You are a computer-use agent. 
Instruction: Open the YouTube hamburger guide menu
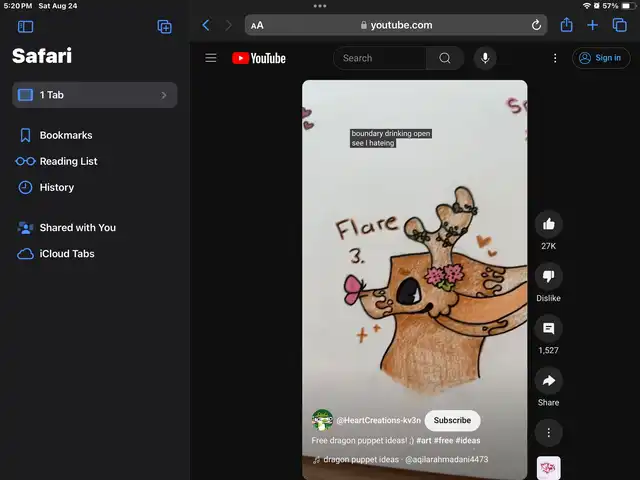pos(211,58)
